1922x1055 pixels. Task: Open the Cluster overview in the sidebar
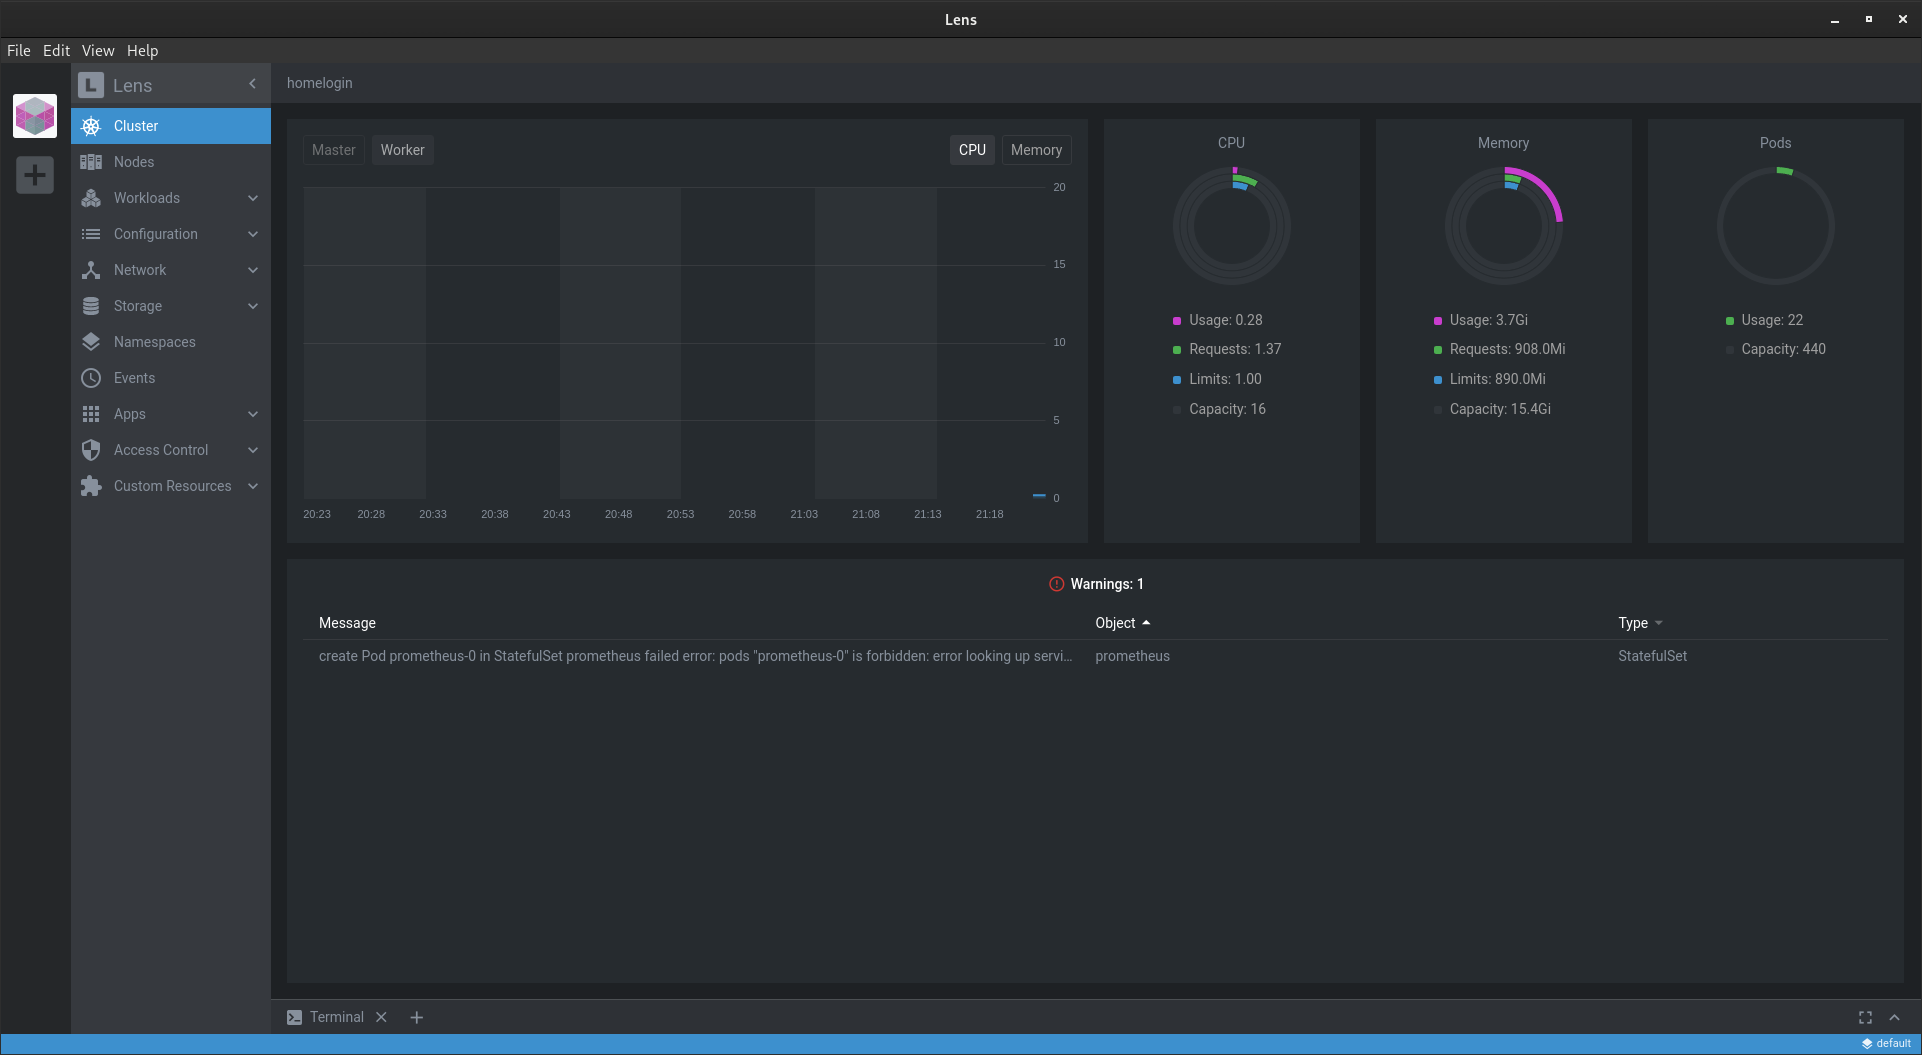135,125
